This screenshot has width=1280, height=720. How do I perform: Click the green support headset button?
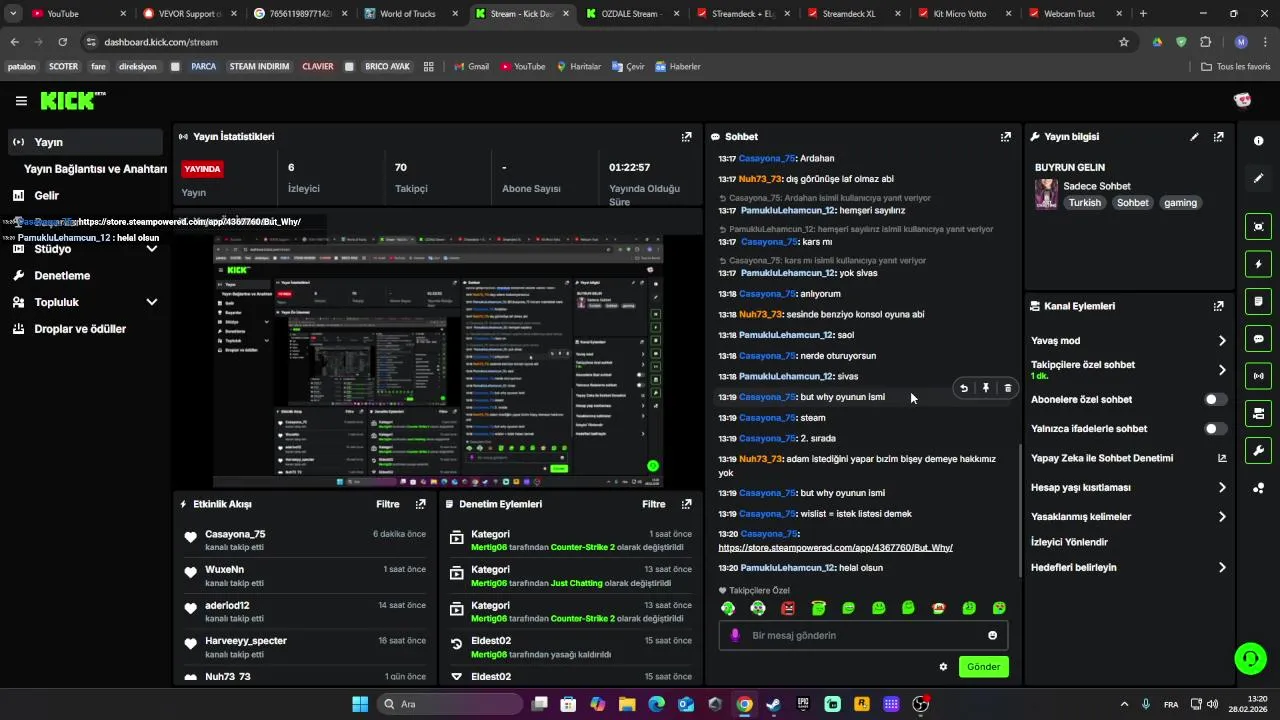tap(1250, 658)
